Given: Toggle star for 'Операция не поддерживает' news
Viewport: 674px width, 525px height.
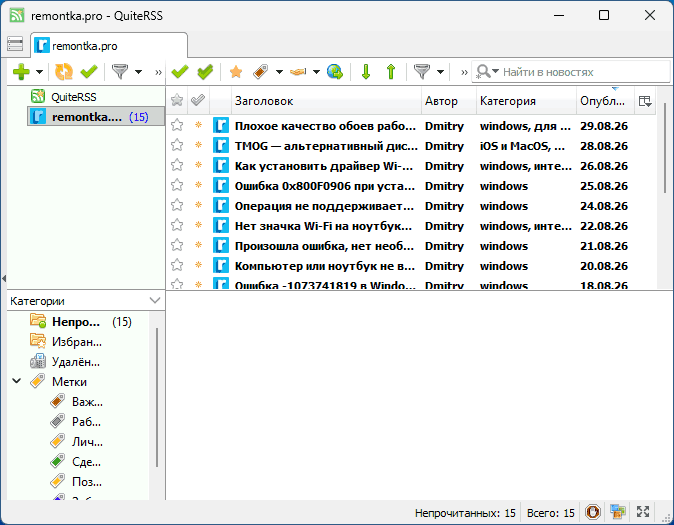Looking at the screenshot, I should pos(177,205).
